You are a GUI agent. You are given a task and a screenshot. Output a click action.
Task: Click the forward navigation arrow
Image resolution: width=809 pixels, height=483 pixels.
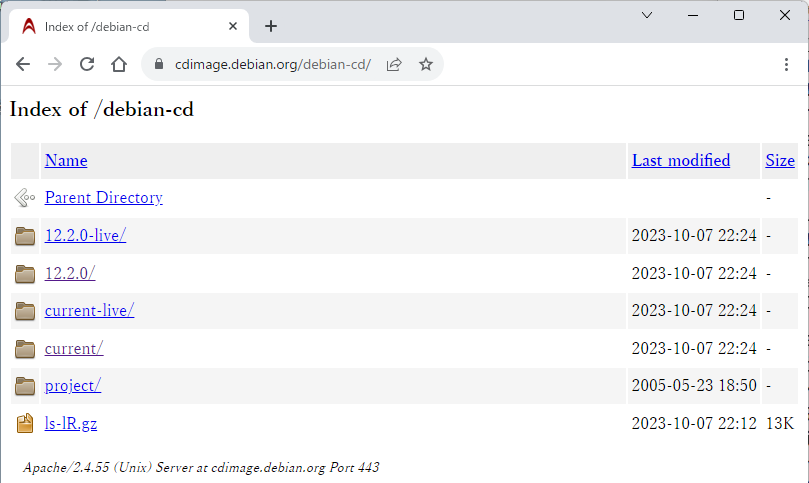click(x=55, y=65)
